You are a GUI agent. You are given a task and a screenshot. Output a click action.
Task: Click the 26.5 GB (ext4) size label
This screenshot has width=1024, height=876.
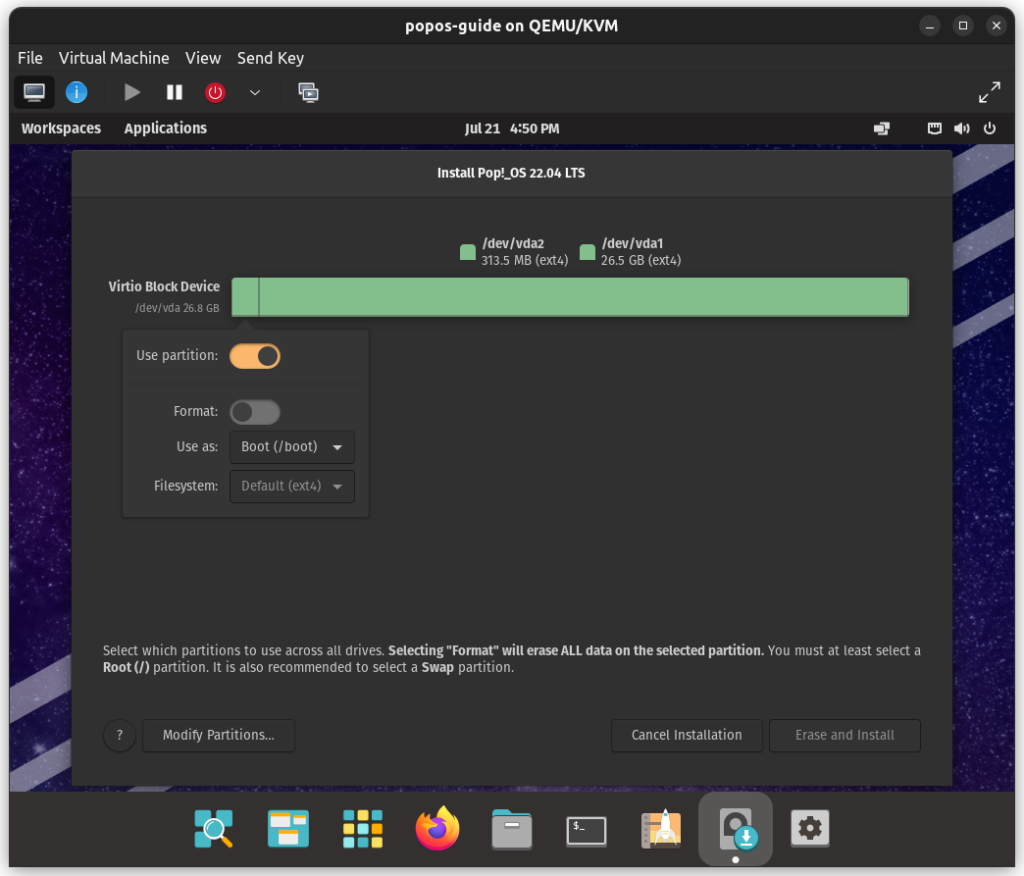(x=641, y=260)
